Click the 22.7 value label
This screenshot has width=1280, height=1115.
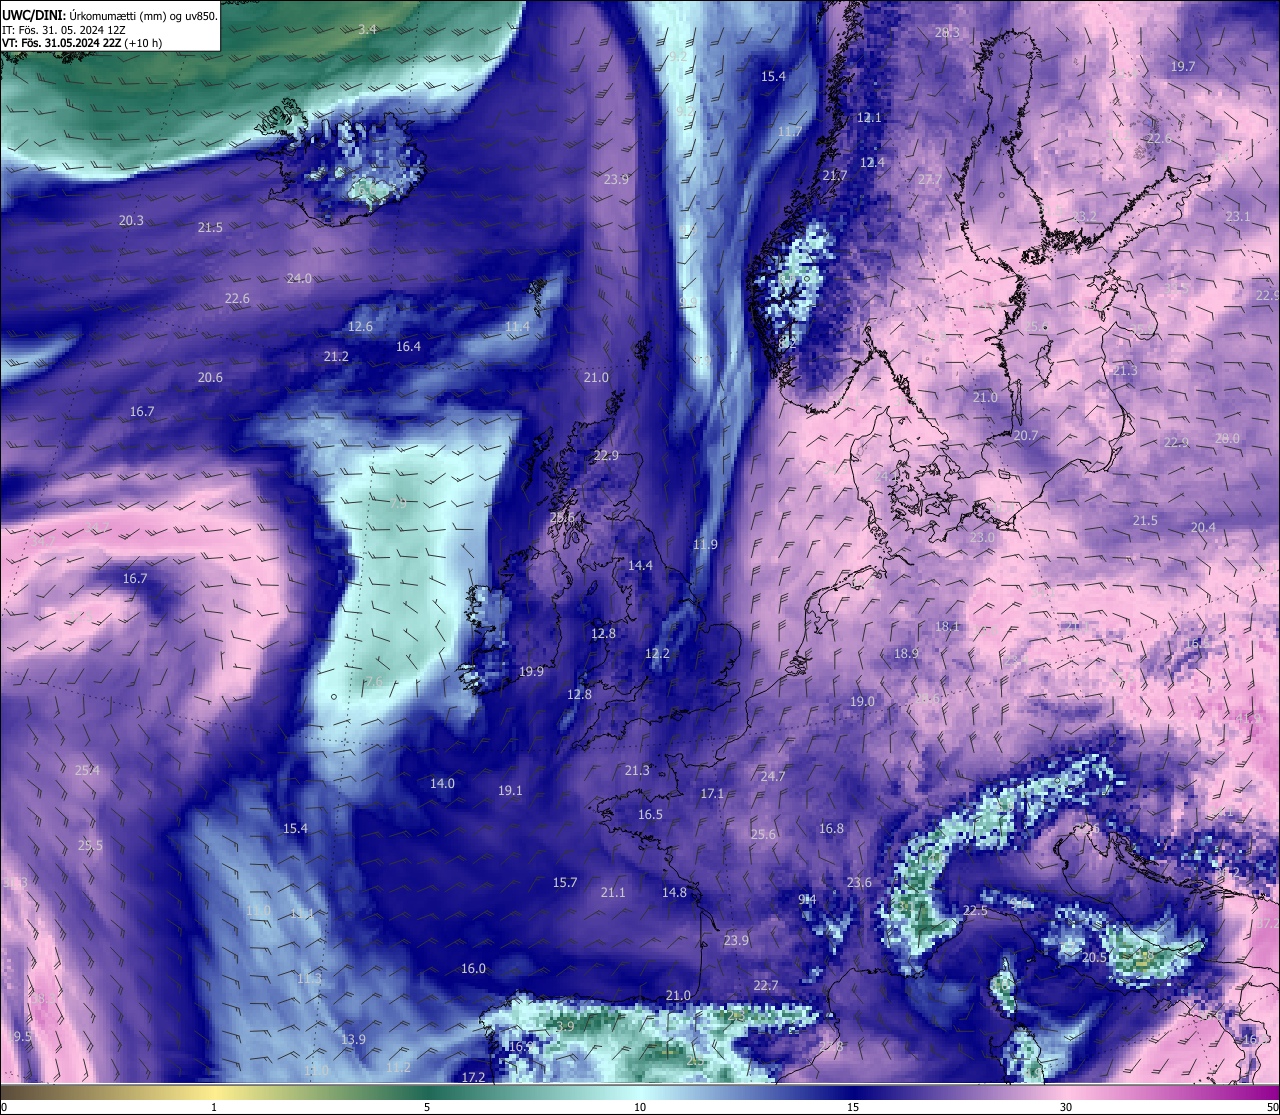click(x=765, y=986)
